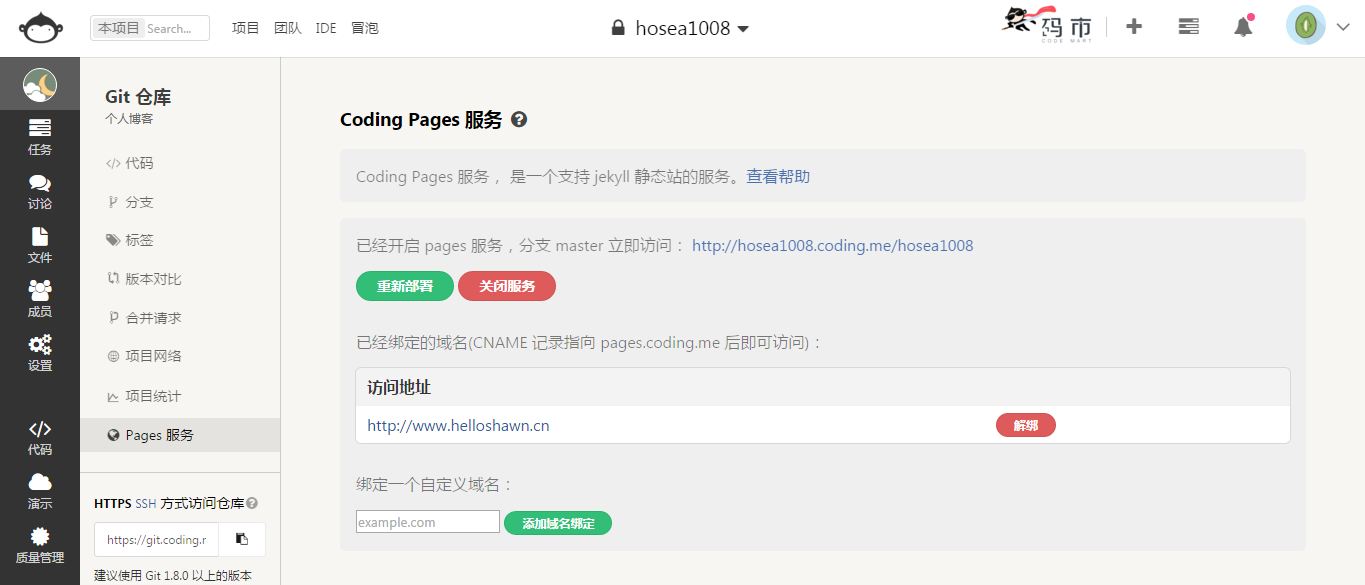The width and height of the screenshot is (1365, 585).
Task: Open Files (文件) in the sidebar
Action: pyautogui.click(x=40, y=245)
